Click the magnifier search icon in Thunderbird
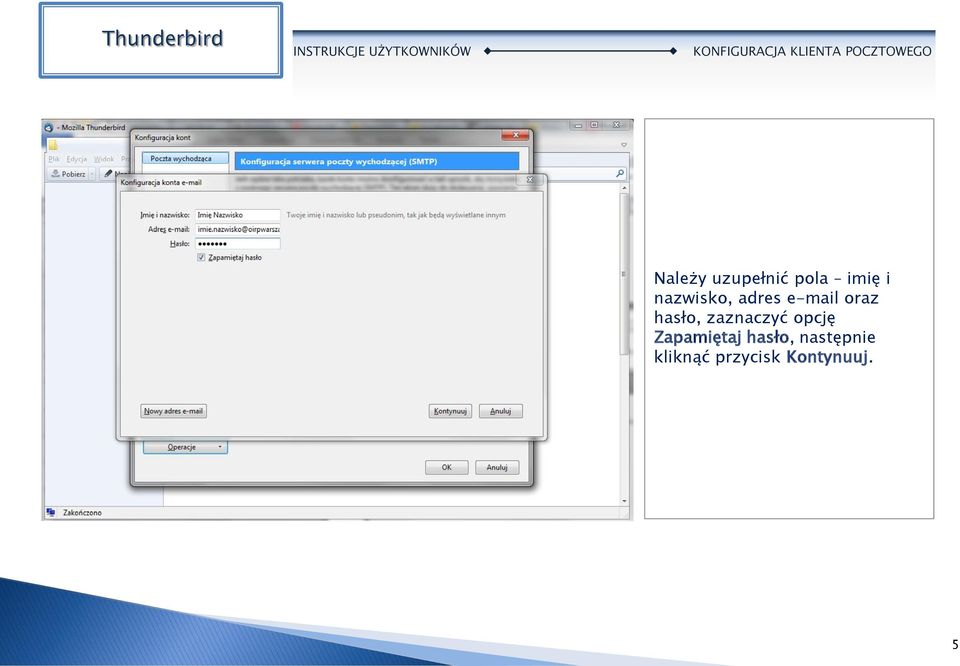The image size is (960, 666). tap(620, 174)
